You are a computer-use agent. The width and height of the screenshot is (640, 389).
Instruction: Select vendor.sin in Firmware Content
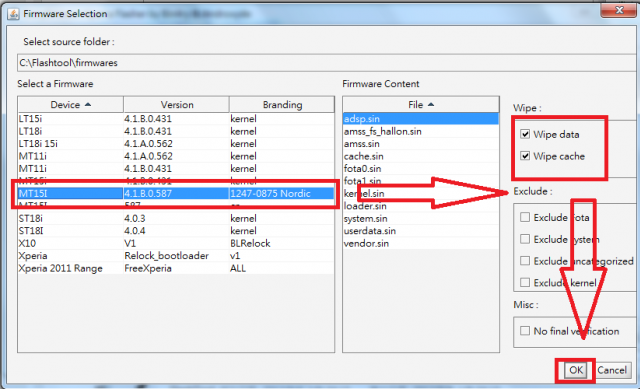click(x=421, y=243)
